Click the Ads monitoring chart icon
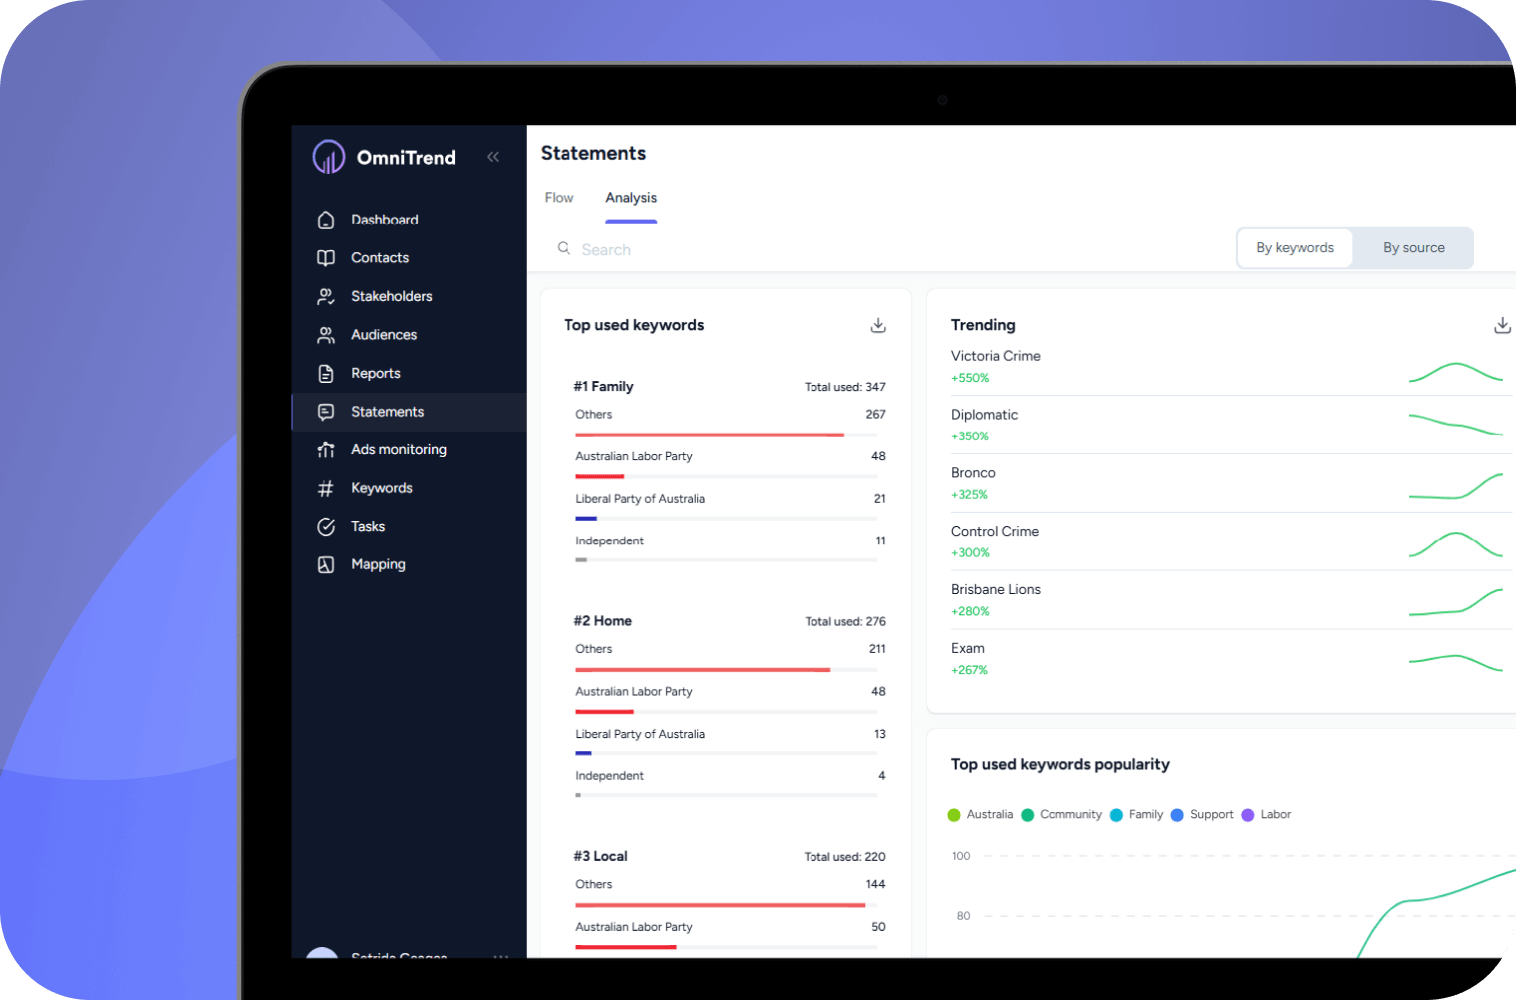The width and height of the screenshot is (1516, 1000). click(x=326, y=450)
